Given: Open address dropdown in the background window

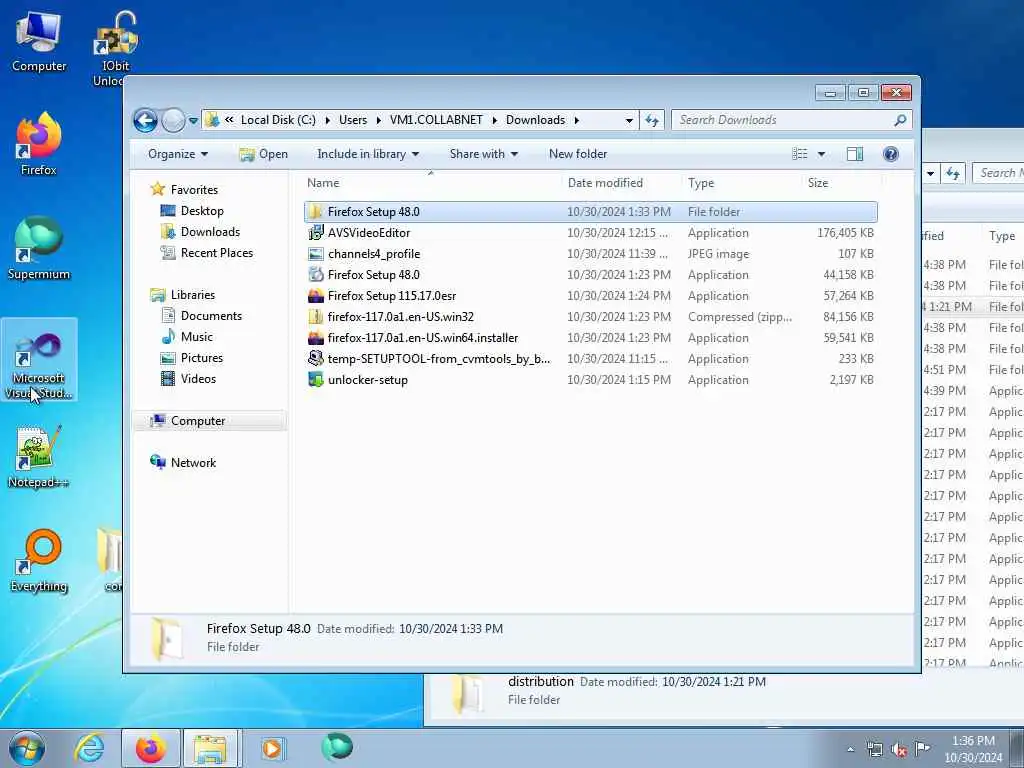Looking at the screenshot, I should click(x=931, y=173).
